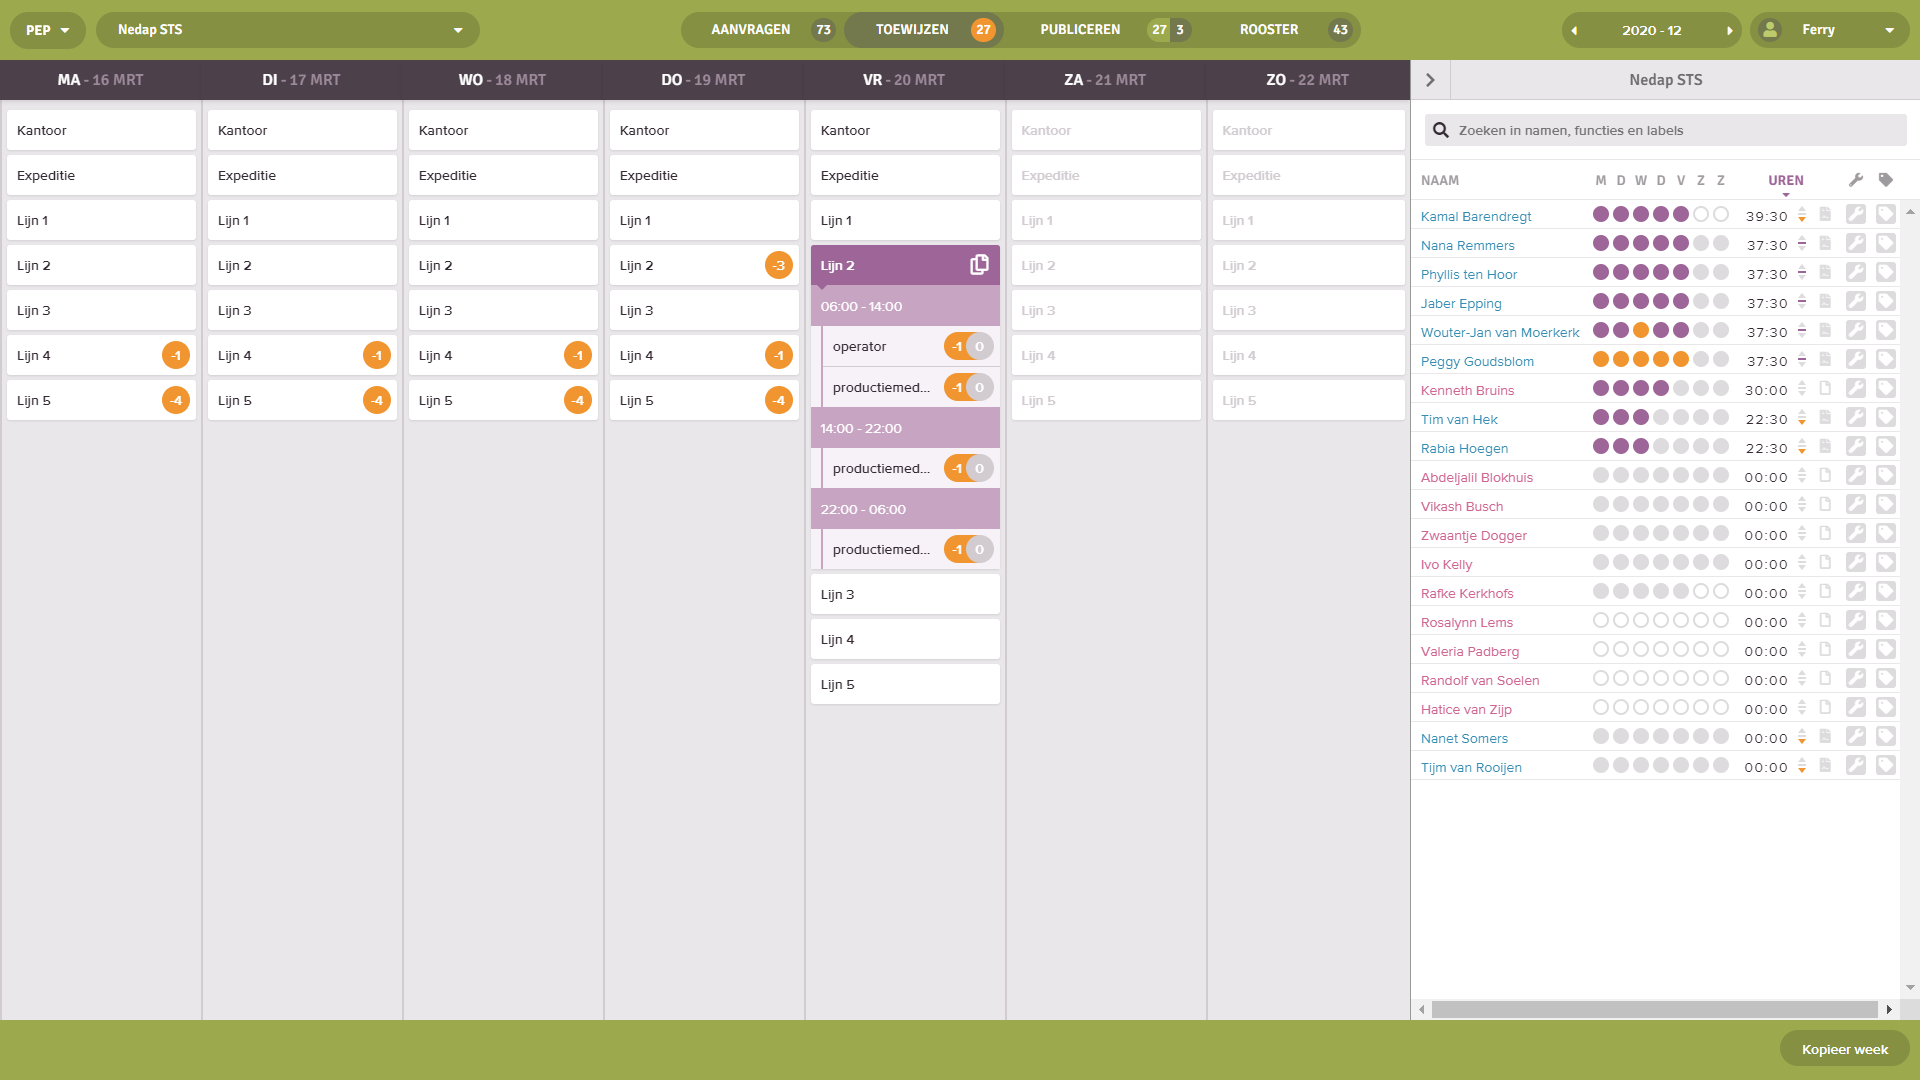Screen dimensions: 1920x1080
Task: Click the Kopieer week button
Action: click(1844, 1049)
